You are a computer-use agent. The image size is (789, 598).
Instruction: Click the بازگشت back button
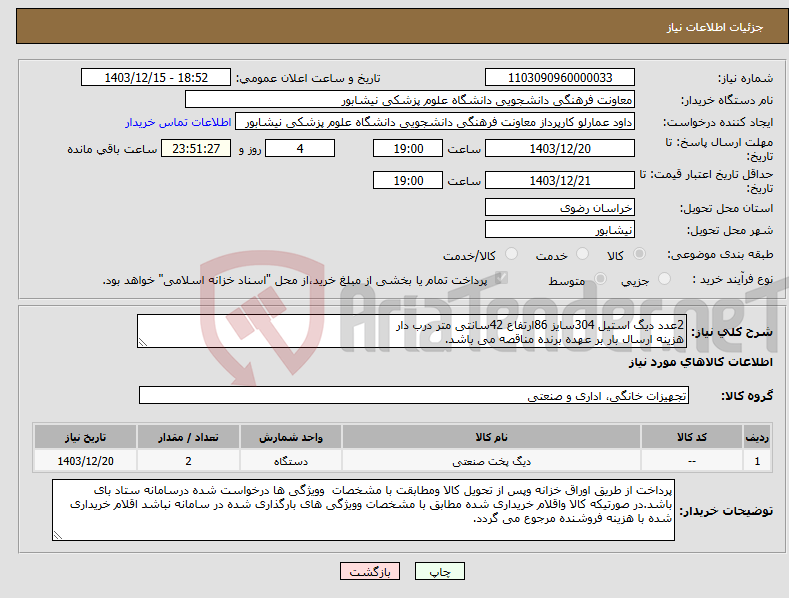[370, 571]
